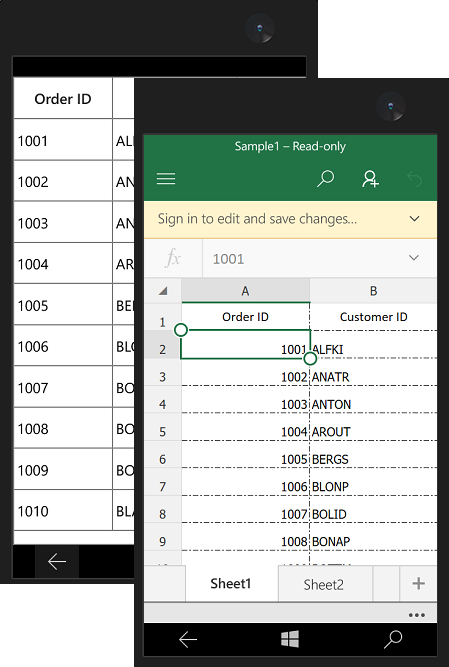Open the hamburger menu in Excel

(166, 179)
